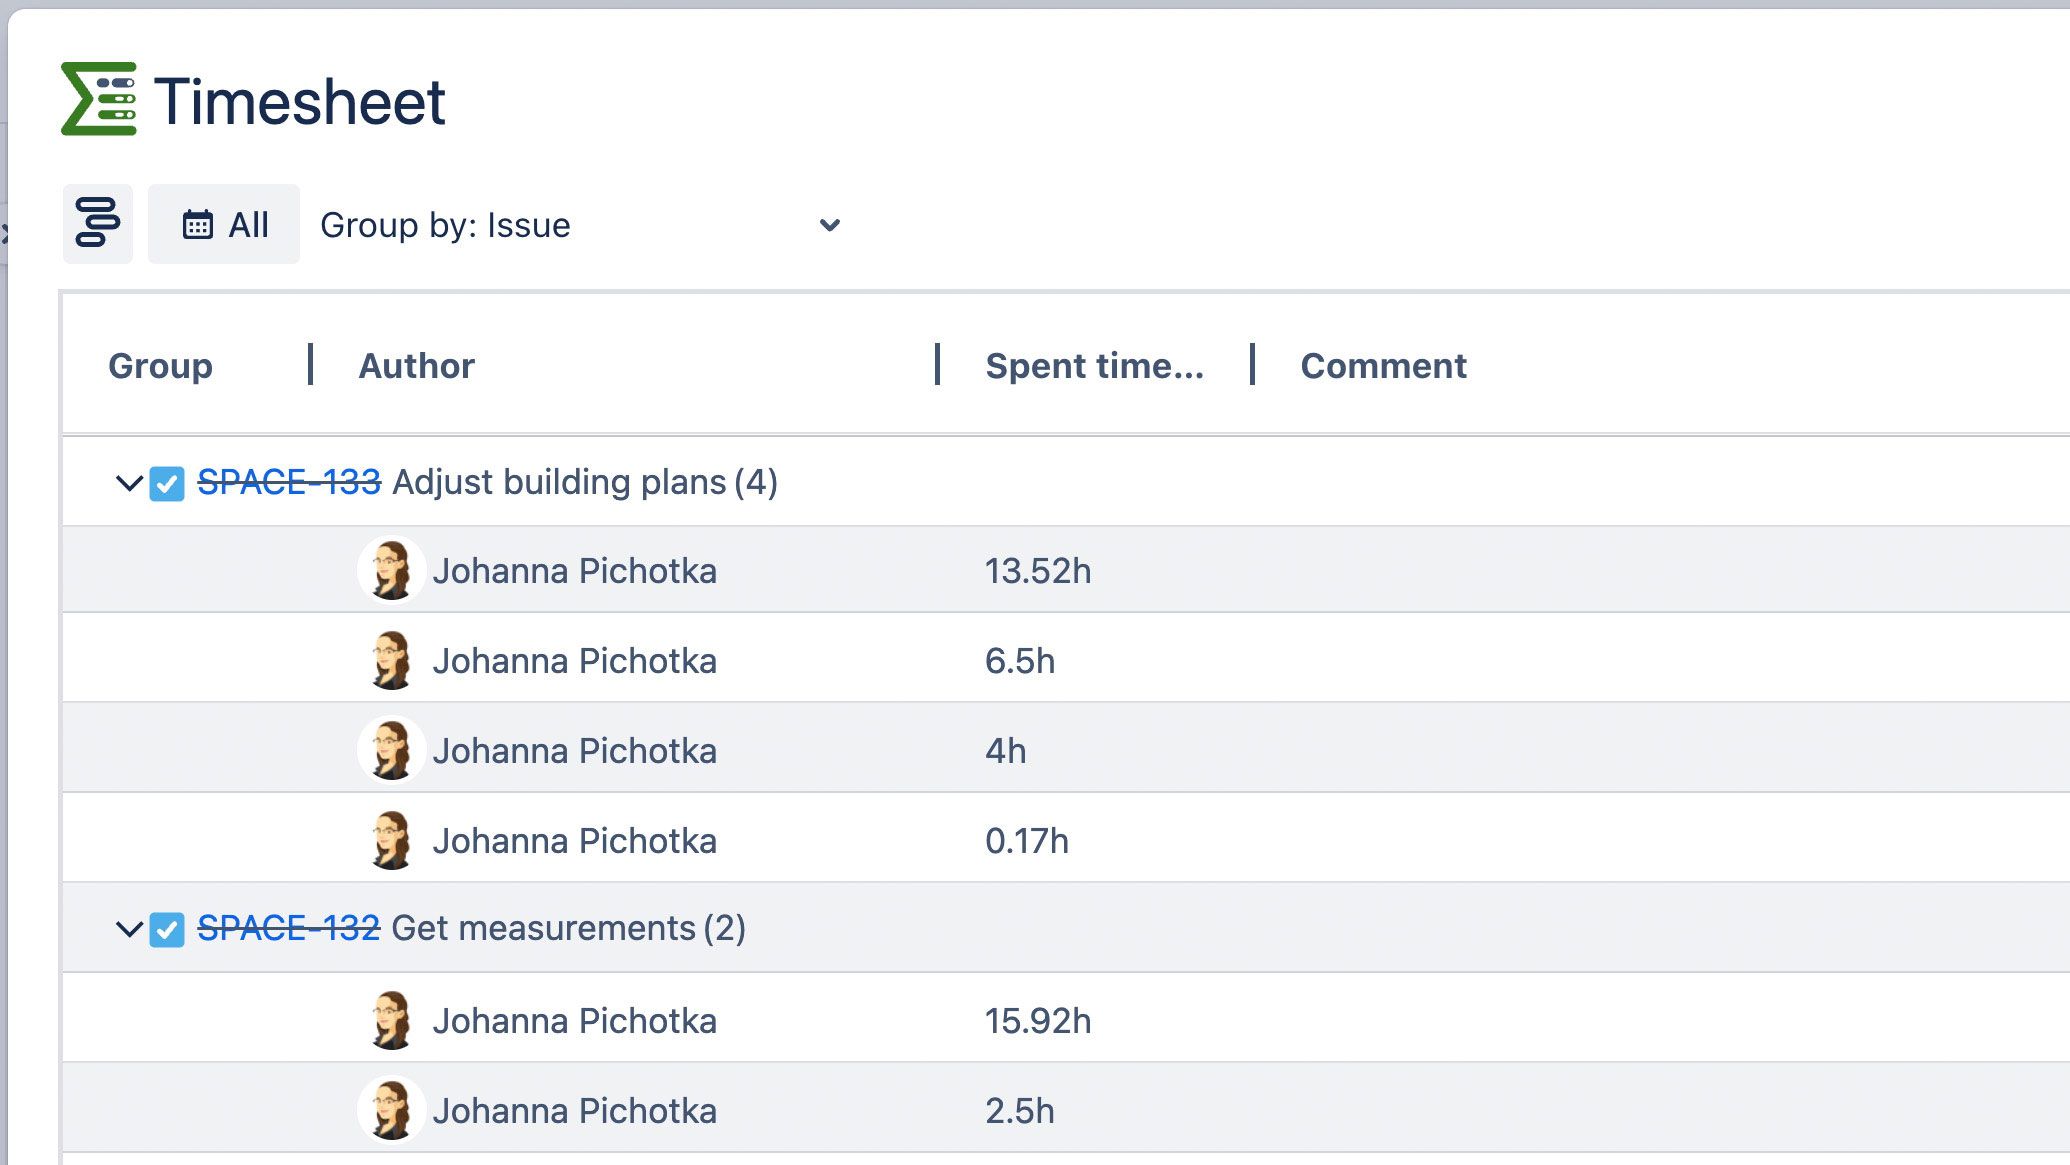The height and width of the screenshot is (1165, 2070).
Task: Click the Group column header
Action: [x=160, y=366]
